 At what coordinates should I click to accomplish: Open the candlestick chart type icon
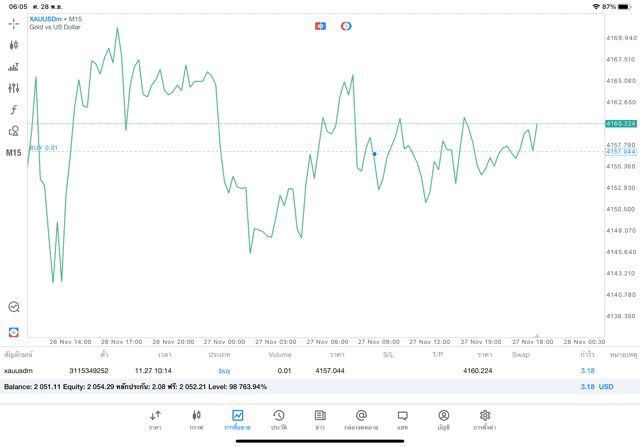point(13,44)
